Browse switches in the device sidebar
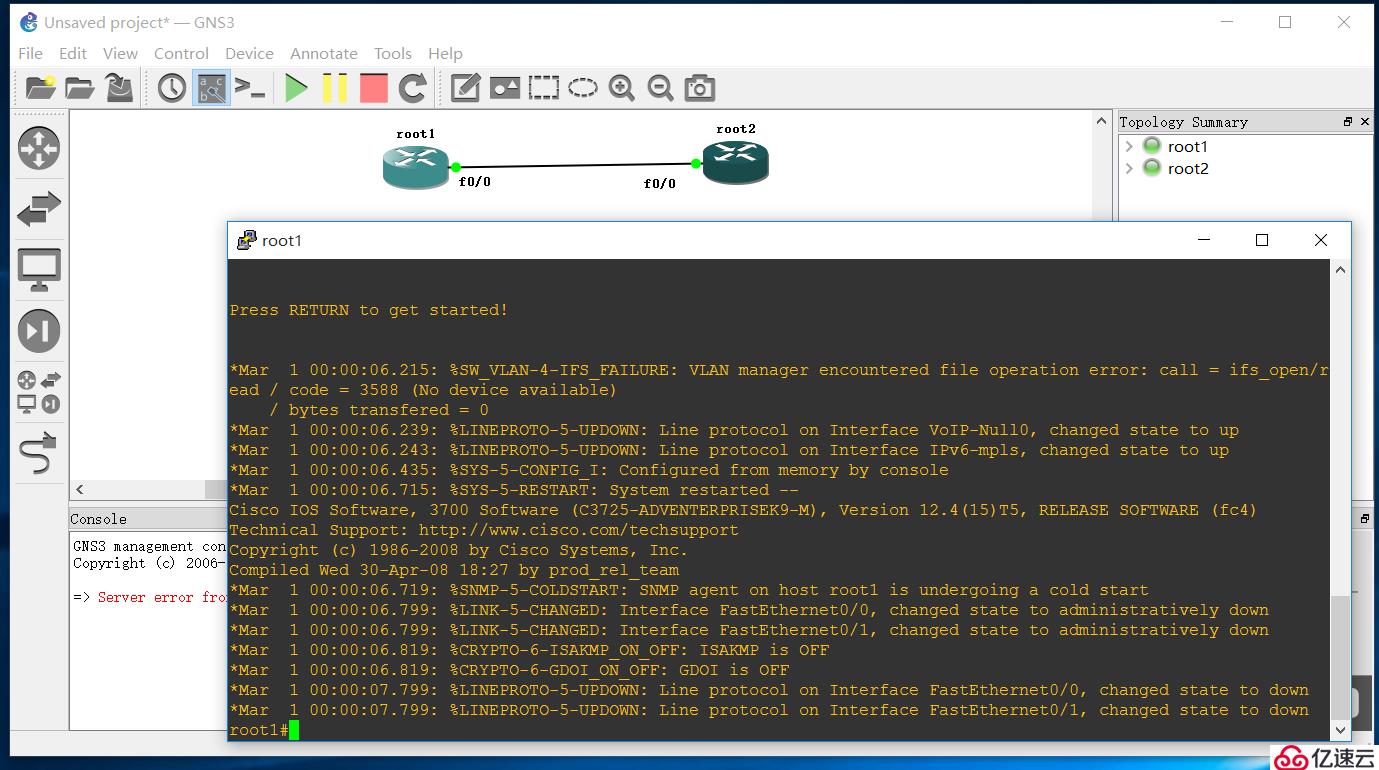Image resolution: width=1379 pixels, height=770 pixels. [39, 209]
